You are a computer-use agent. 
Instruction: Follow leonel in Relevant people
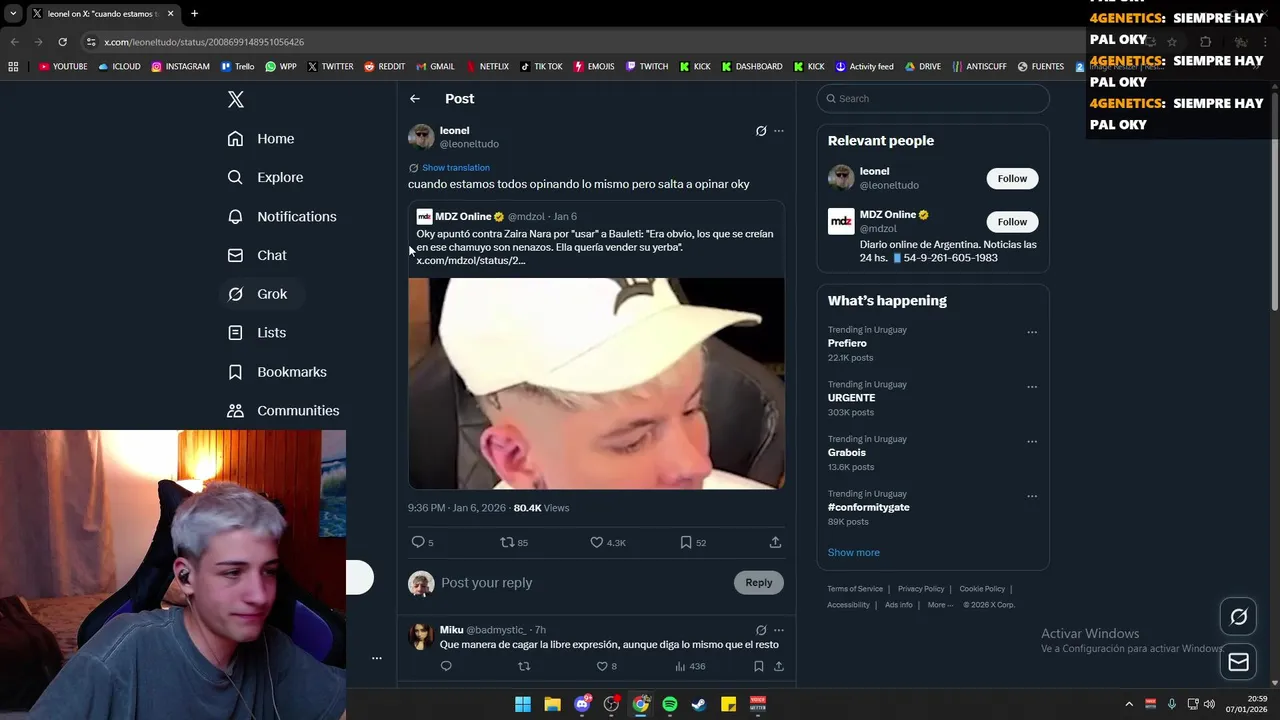pyautogui.click(x=1012, y=178)
